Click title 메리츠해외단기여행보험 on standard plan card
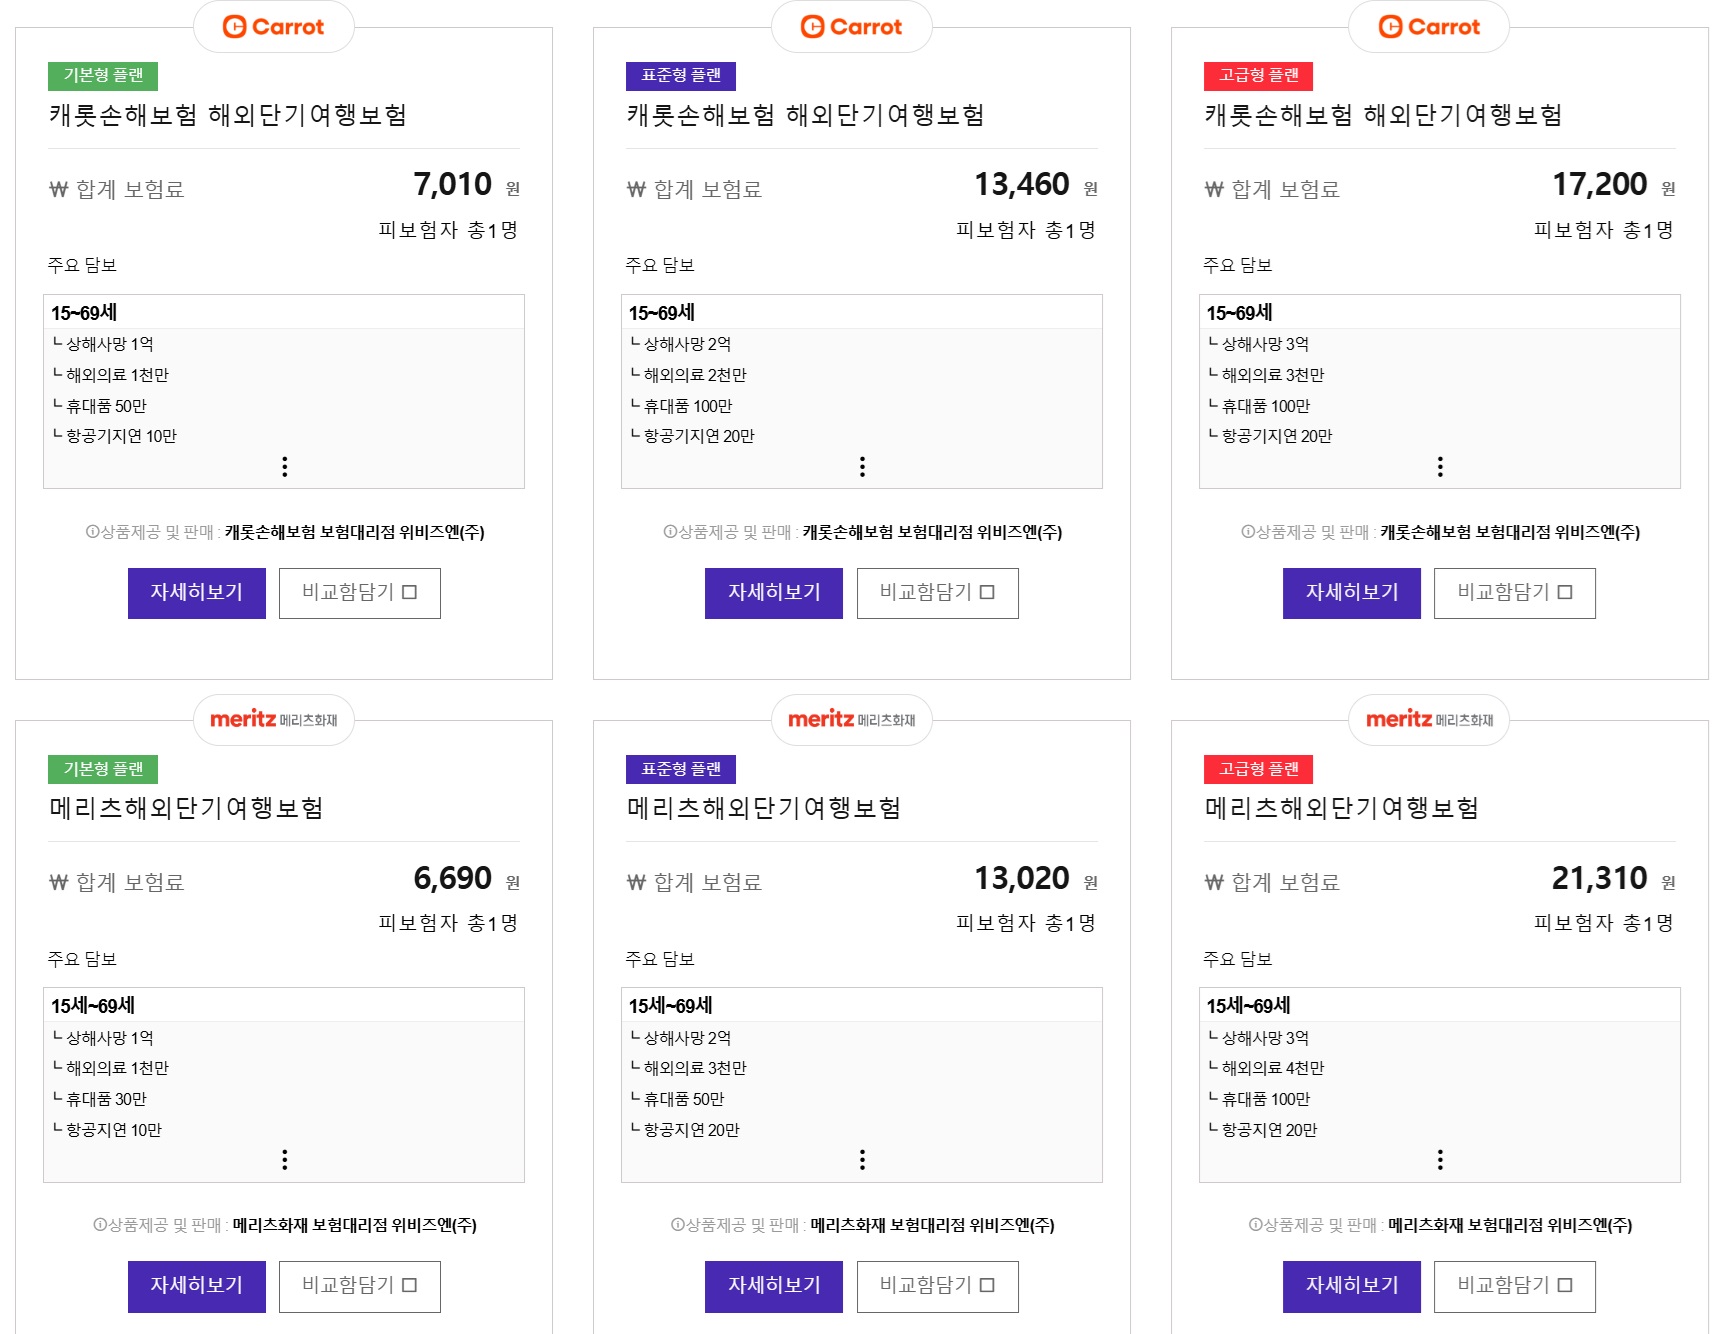 [764, 808]
